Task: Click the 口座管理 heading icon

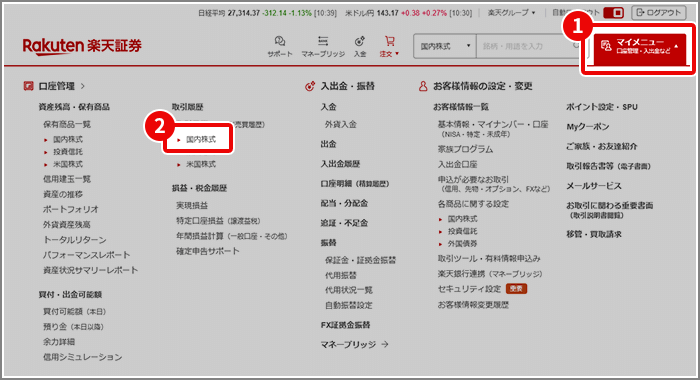Action: pos(28,86)
